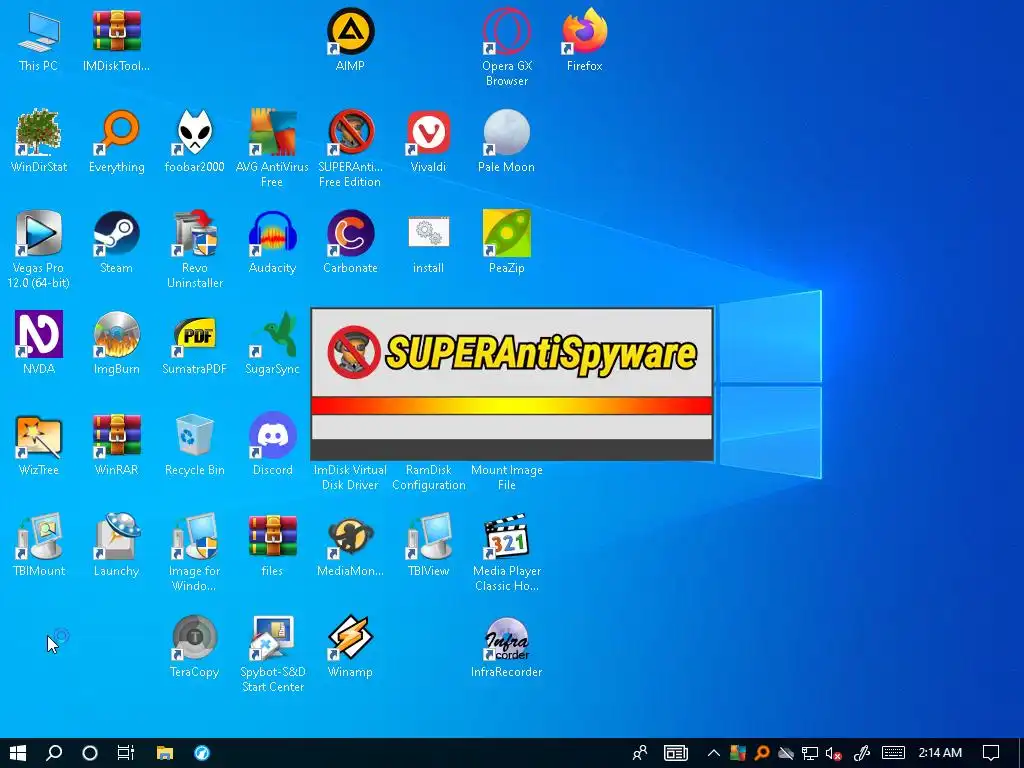Select the install file icon
The image size is (1024, 768).
click(428, 242)
